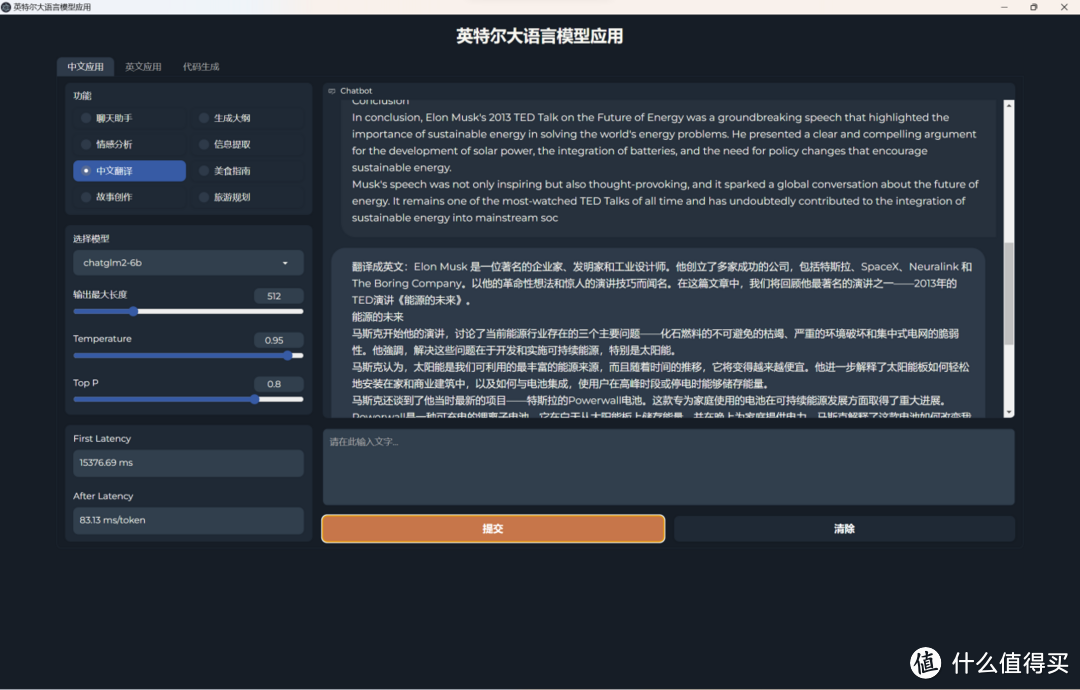Click the Top P value box 0.8
This screenshot has height=690, width=1080.
coord(278,384)
